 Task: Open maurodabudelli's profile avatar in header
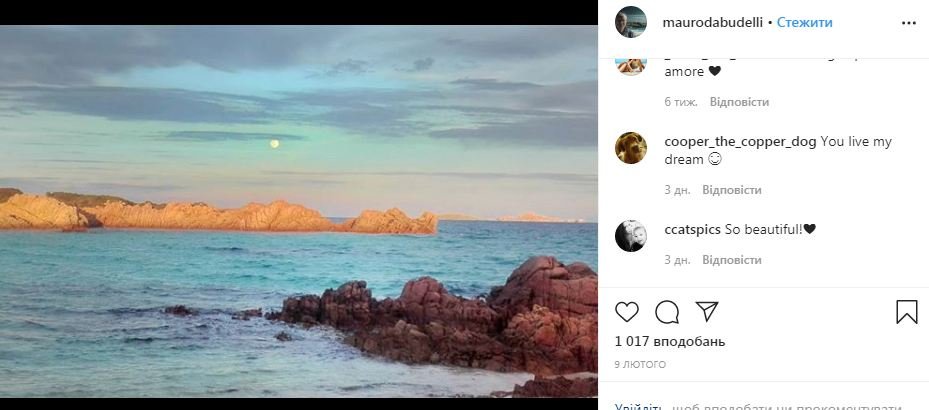[630, 22]
